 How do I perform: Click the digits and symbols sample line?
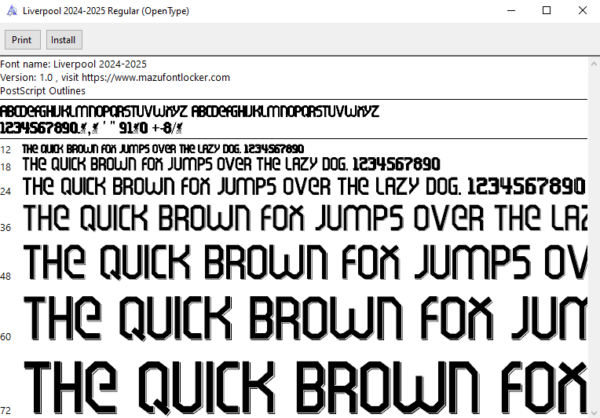coord(91,128)
